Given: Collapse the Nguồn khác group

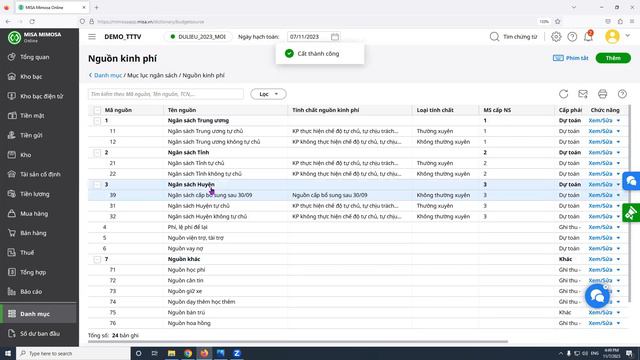Looking at the screenshot, I should [x=97, y=259].
